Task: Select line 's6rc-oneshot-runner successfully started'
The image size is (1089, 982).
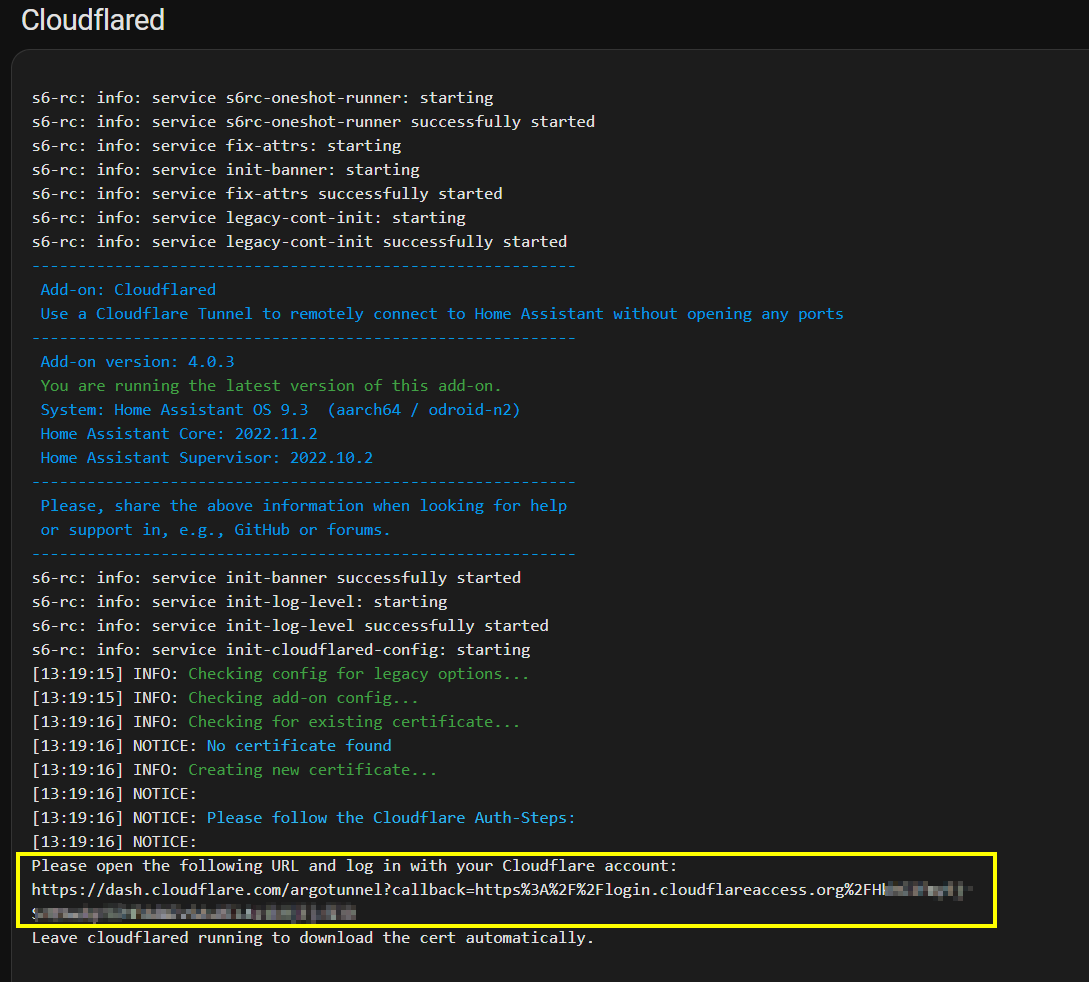Action: tap(313, 122)
